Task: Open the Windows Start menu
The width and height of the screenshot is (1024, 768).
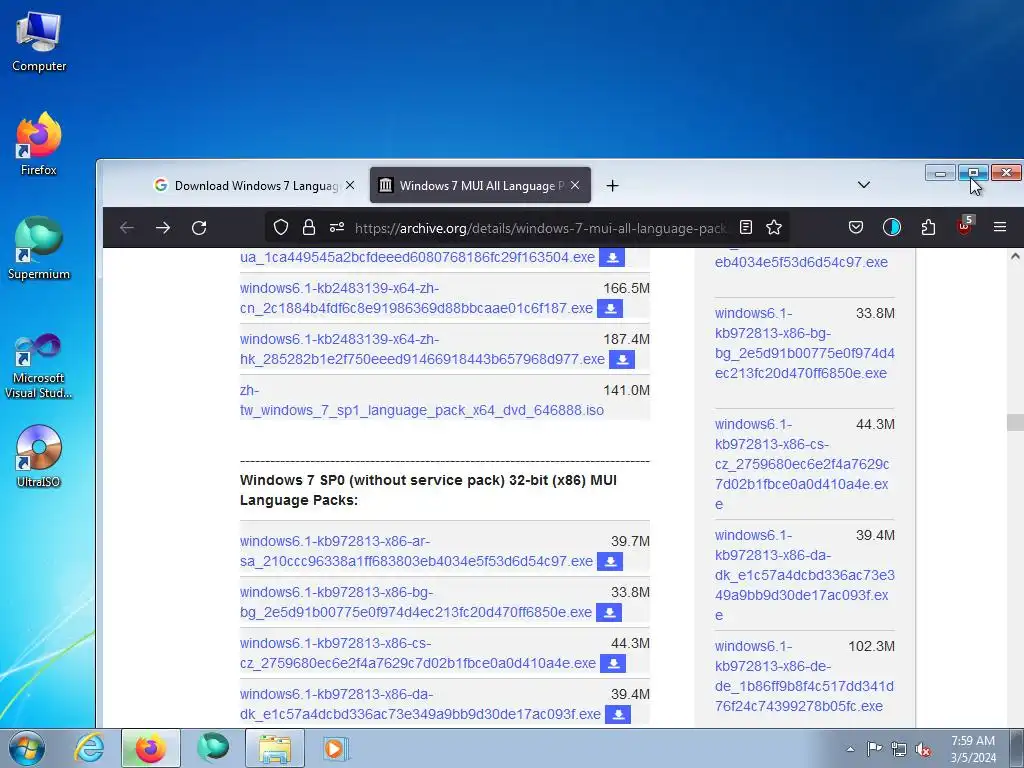Action: tap(26, 748)
